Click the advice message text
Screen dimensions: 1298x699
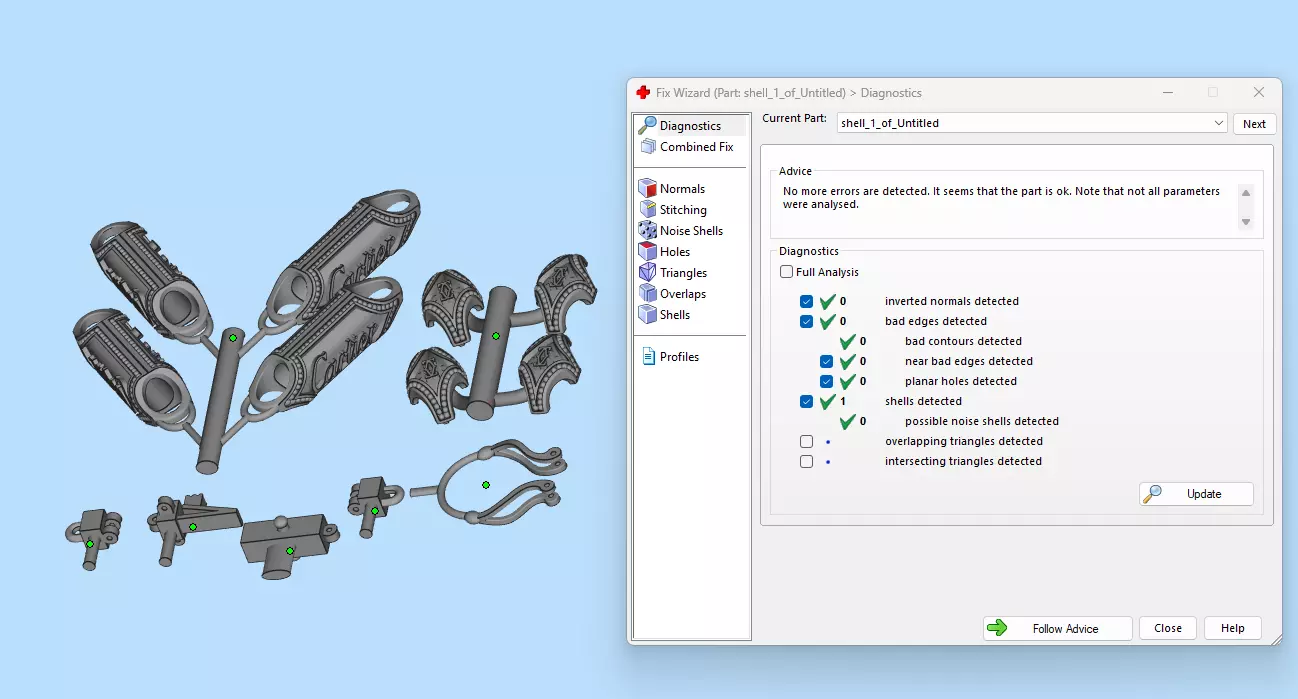coord(1000,197)
